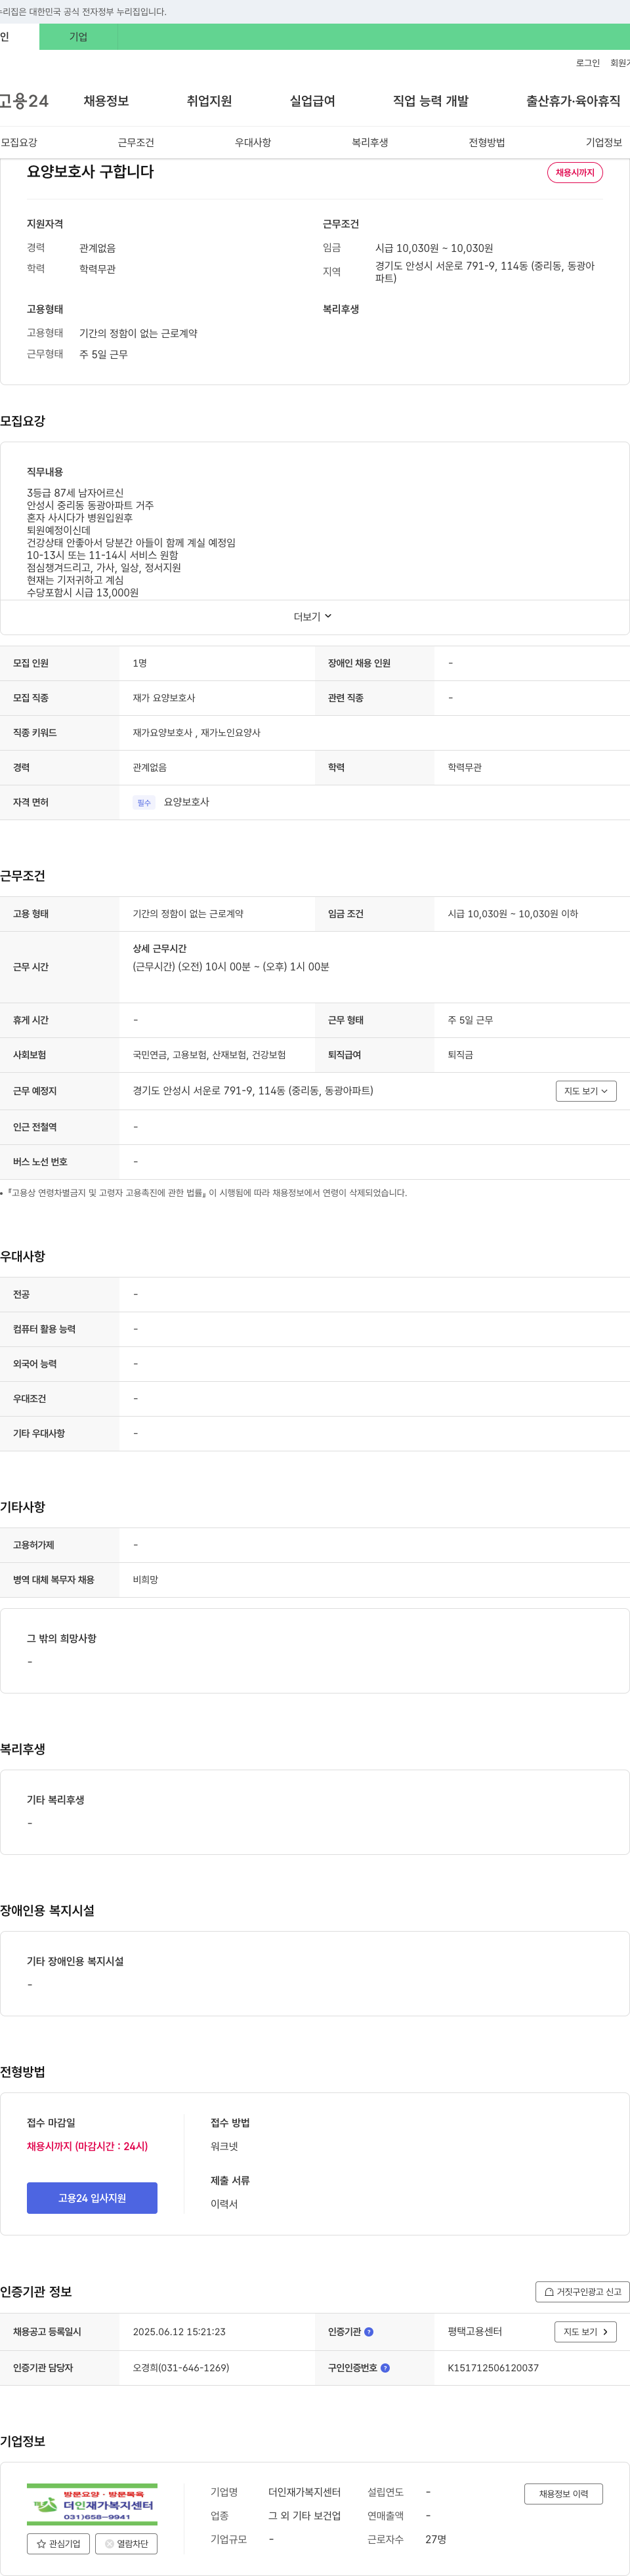630x2576 pixels.
Task: Open the 실업급여 menu
Action: point(312,101)
